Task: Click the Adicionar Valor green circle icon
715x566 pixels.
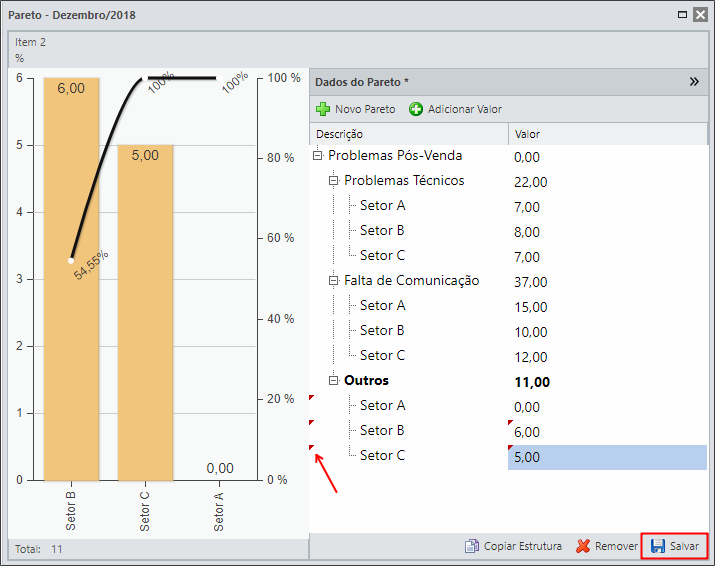Action: point(415,109)
